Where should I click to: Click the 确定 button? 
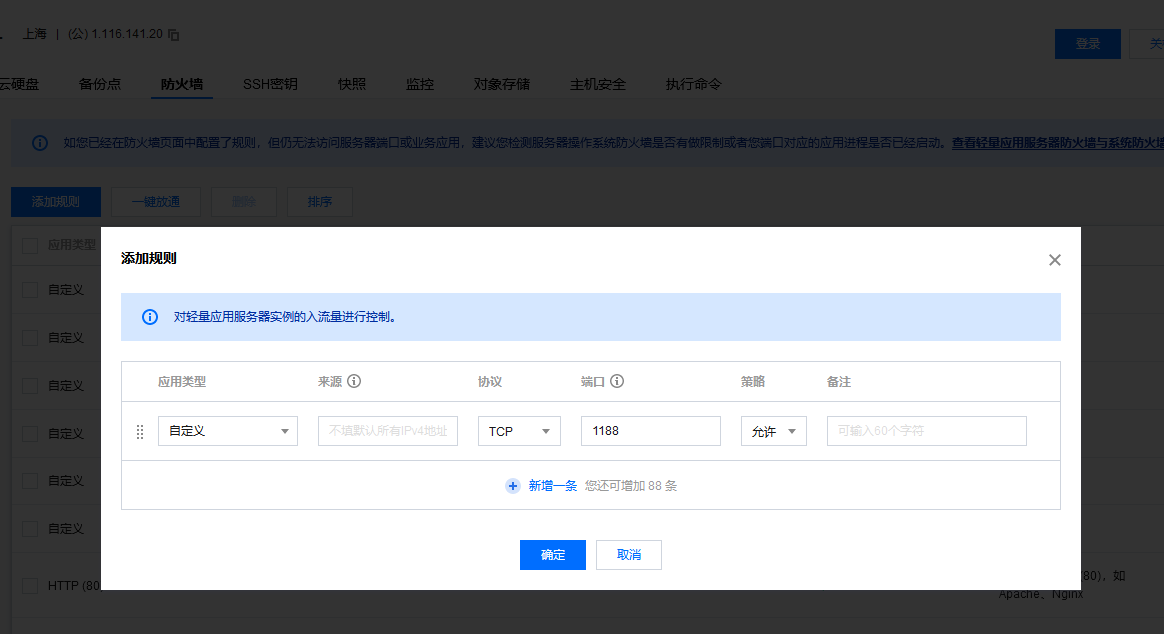[x=552, y=555]
